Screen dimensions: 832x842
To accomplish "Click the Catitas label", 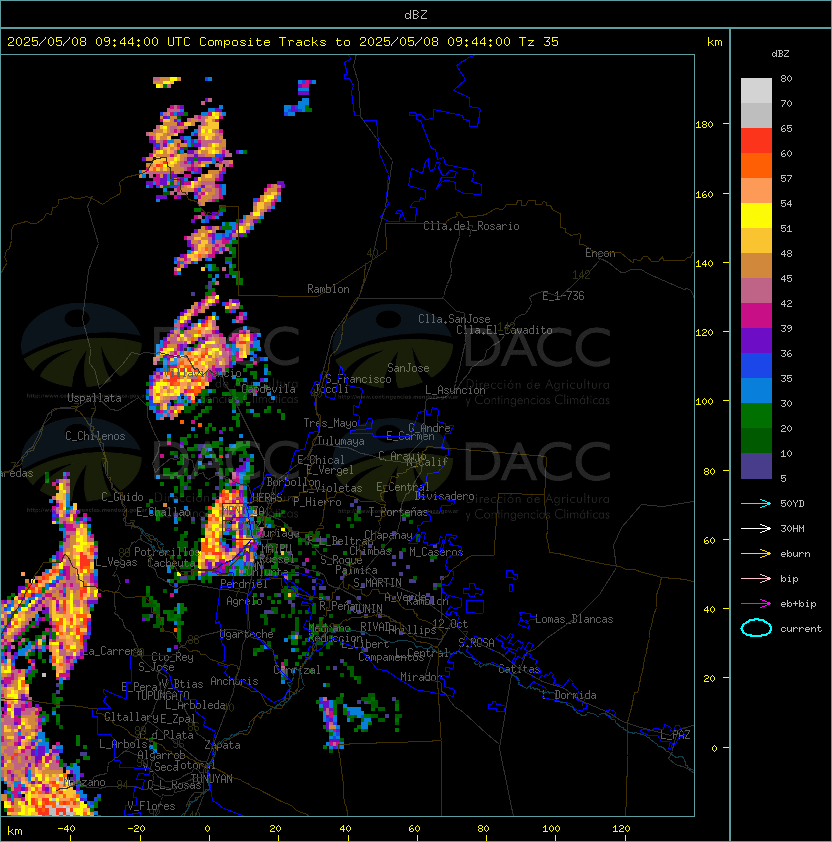I will [519, 669].
